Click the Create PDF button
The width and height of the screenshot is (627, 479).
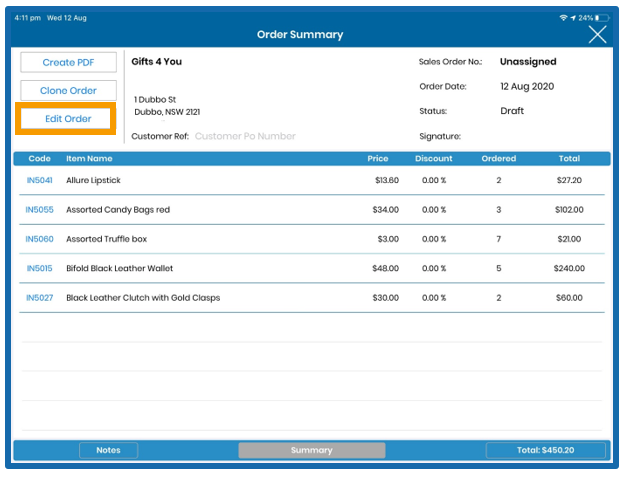click(x=68, y=62)
